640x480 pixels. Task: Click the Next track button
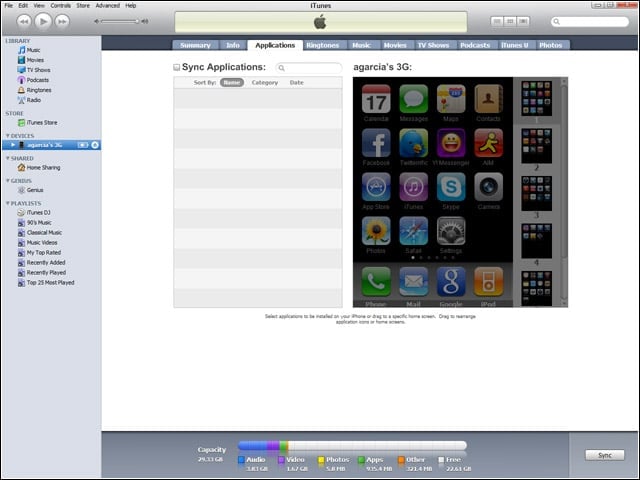coord(62,21)
